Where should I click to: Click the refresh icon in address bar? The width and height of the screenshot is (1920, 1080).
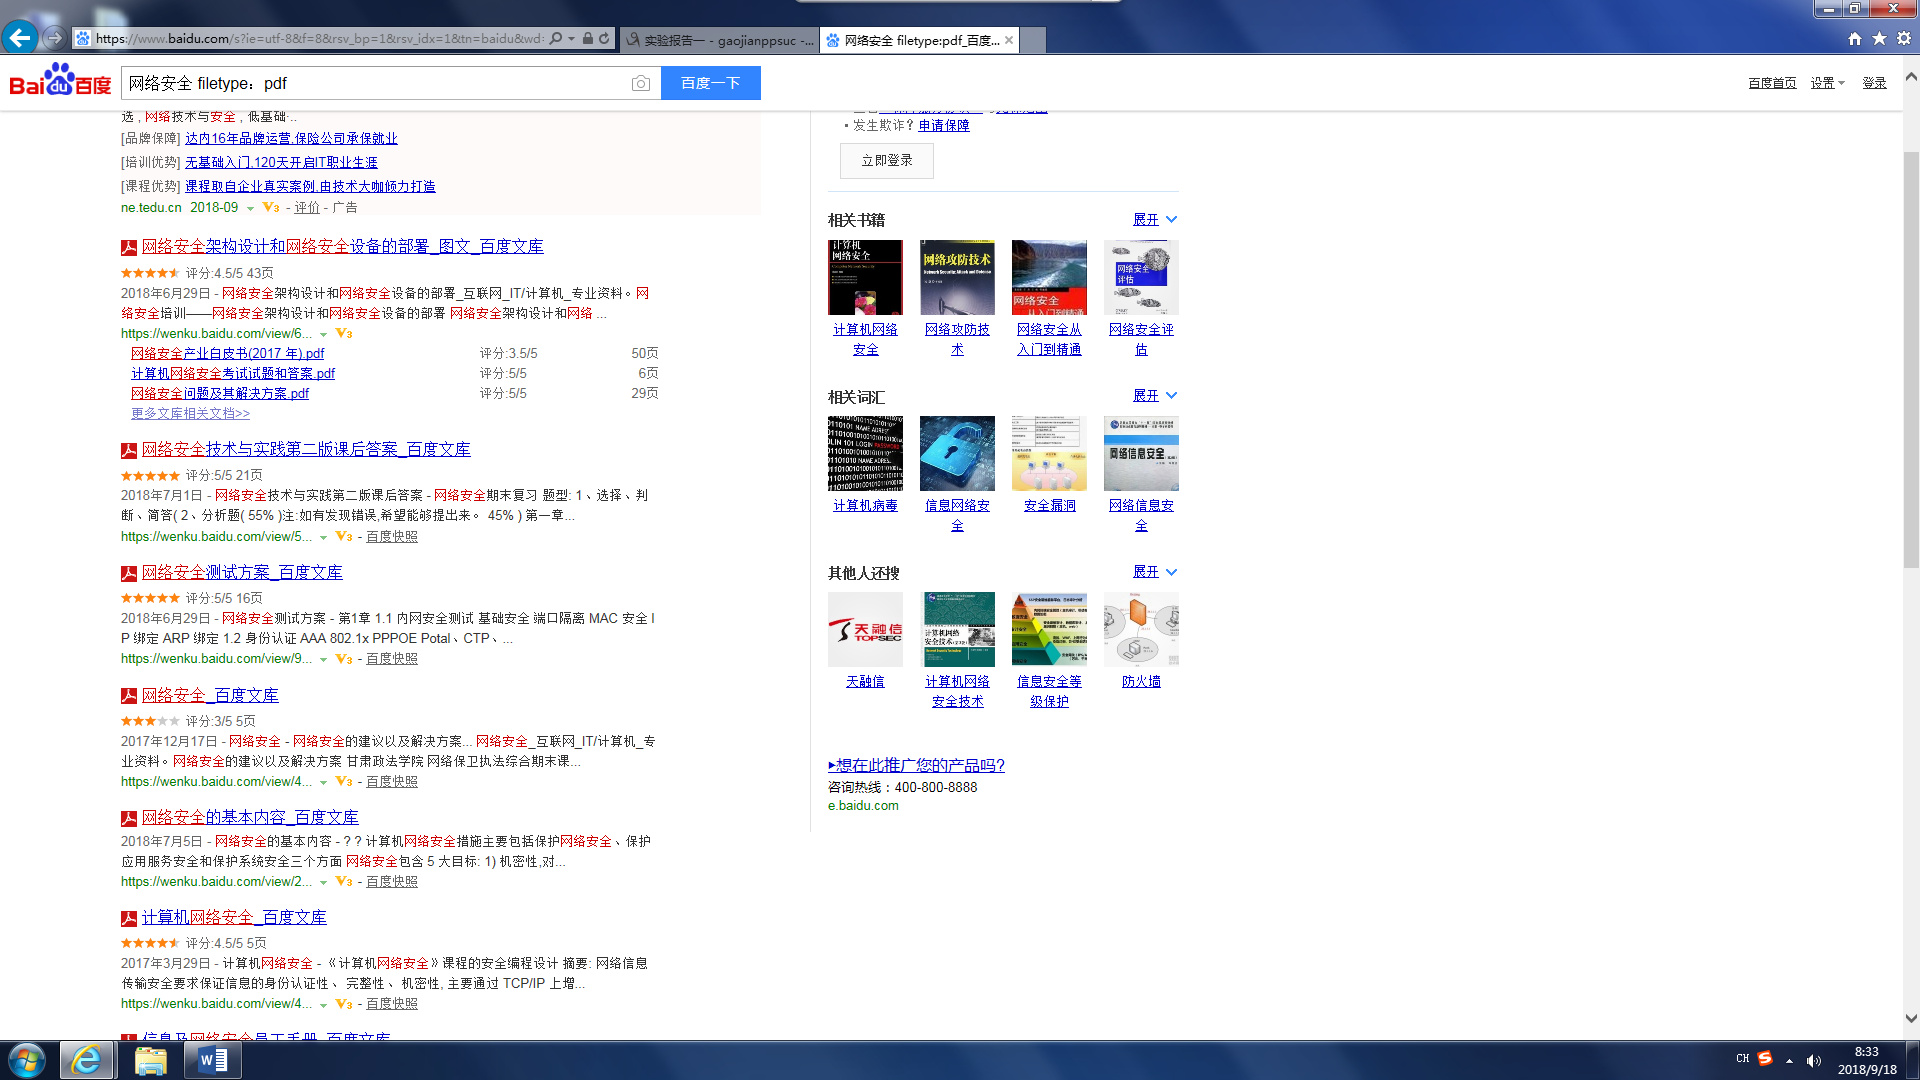point(604,39)
